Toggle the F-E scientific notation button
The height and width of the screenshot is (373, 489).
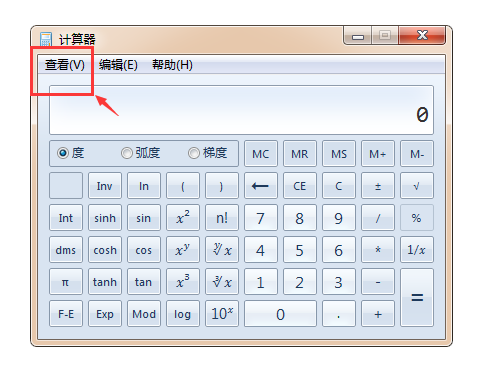tap(66, 314)
